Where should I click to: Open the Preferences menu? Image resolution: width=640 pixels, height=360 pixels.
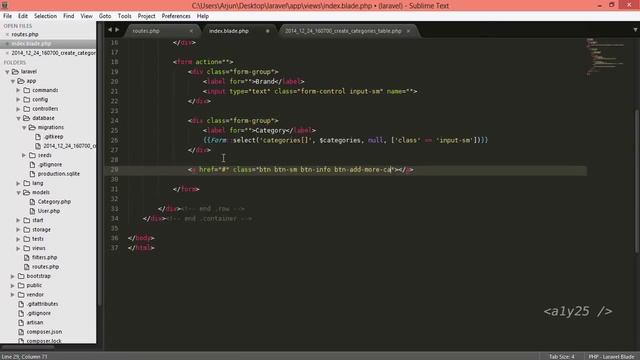176,16
